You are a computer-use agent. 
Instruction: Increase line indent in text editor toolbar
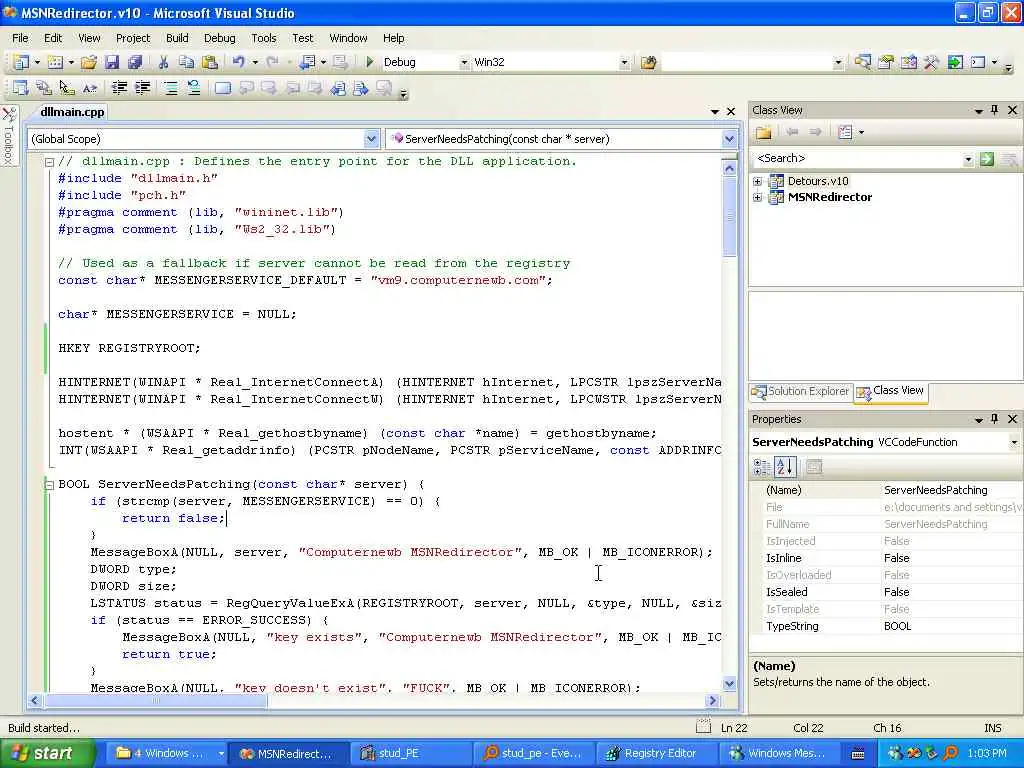[x=142, y=88]
